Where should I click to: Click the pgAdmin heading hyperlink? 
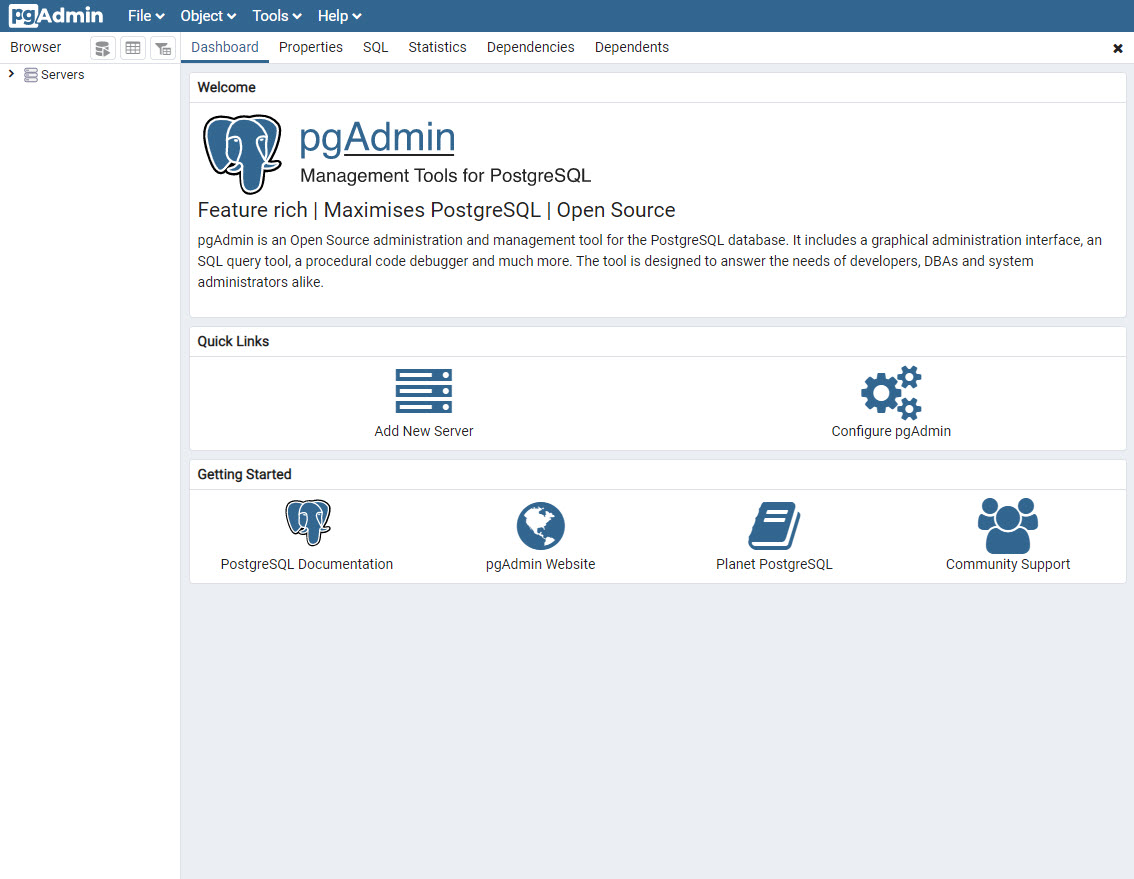pos(377,137)
